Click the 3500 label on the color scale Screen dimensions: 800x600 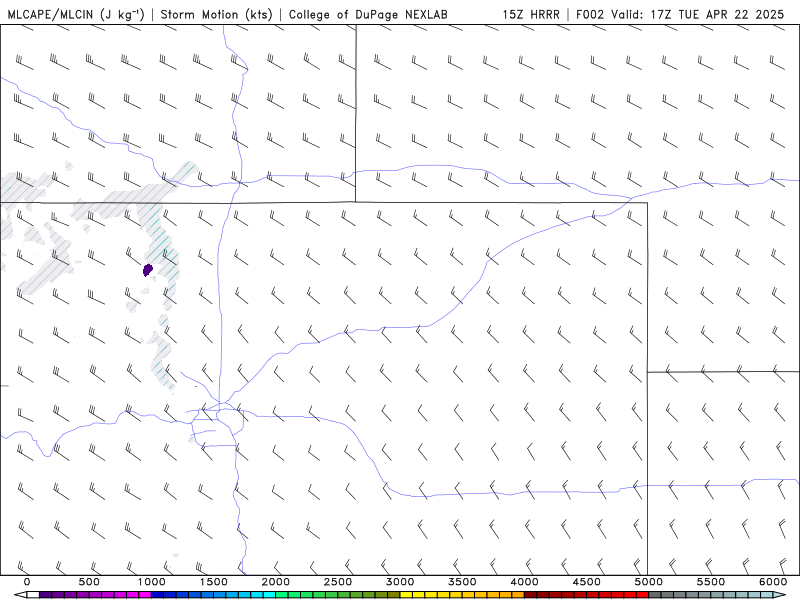[462, 582]
